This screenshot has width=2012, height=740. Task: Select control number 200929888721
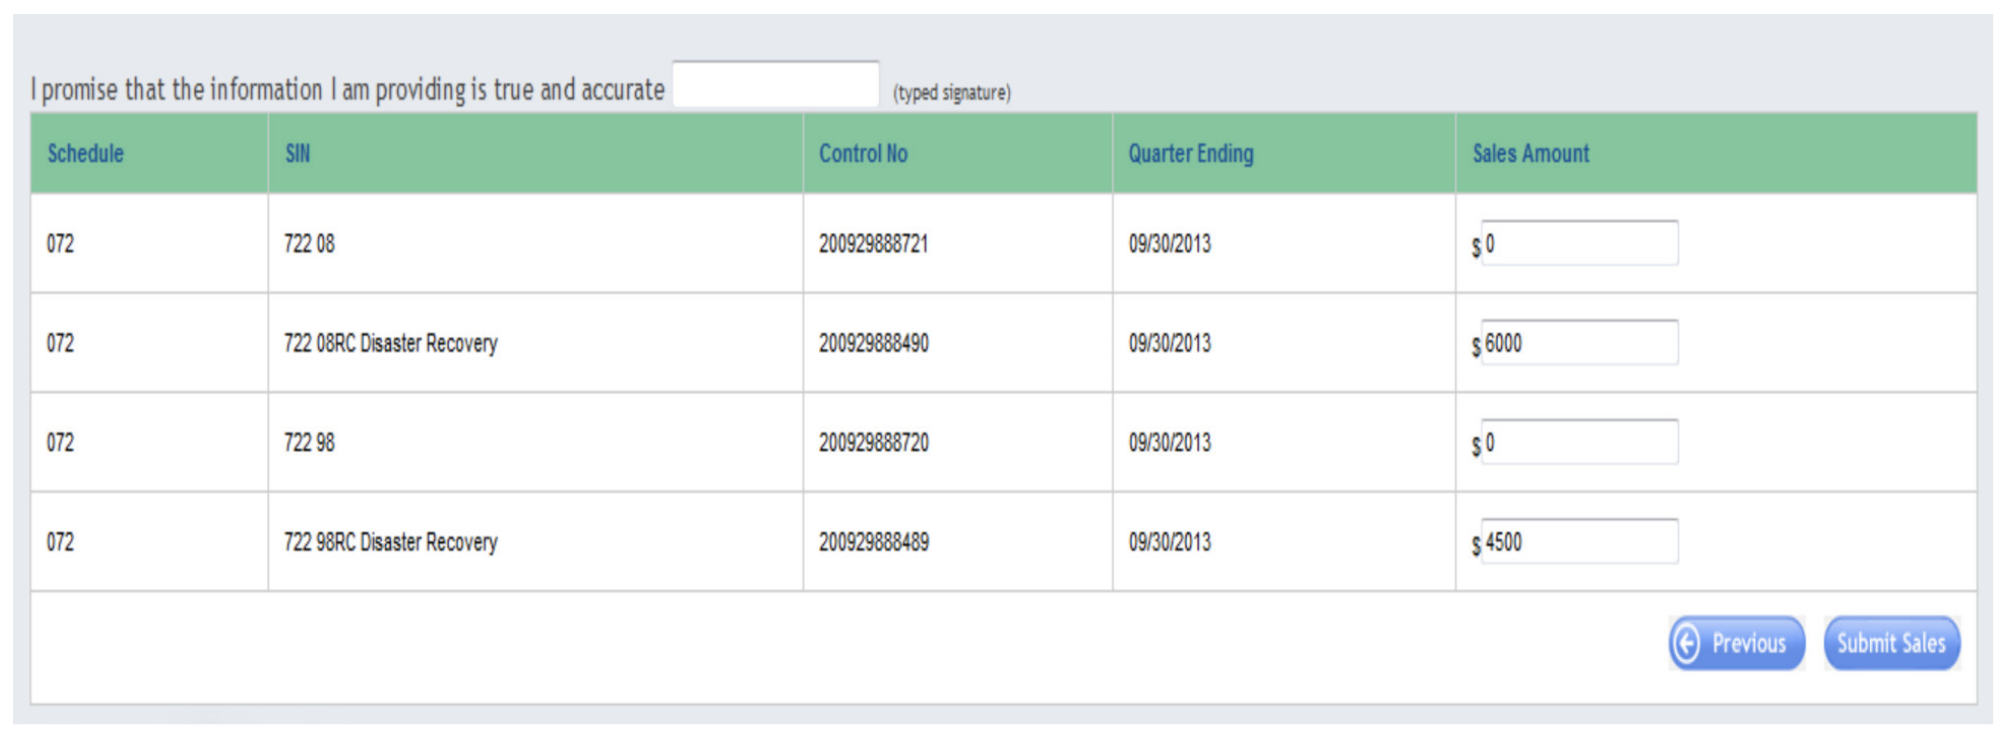pyautogui.click(x=873, y=244)
